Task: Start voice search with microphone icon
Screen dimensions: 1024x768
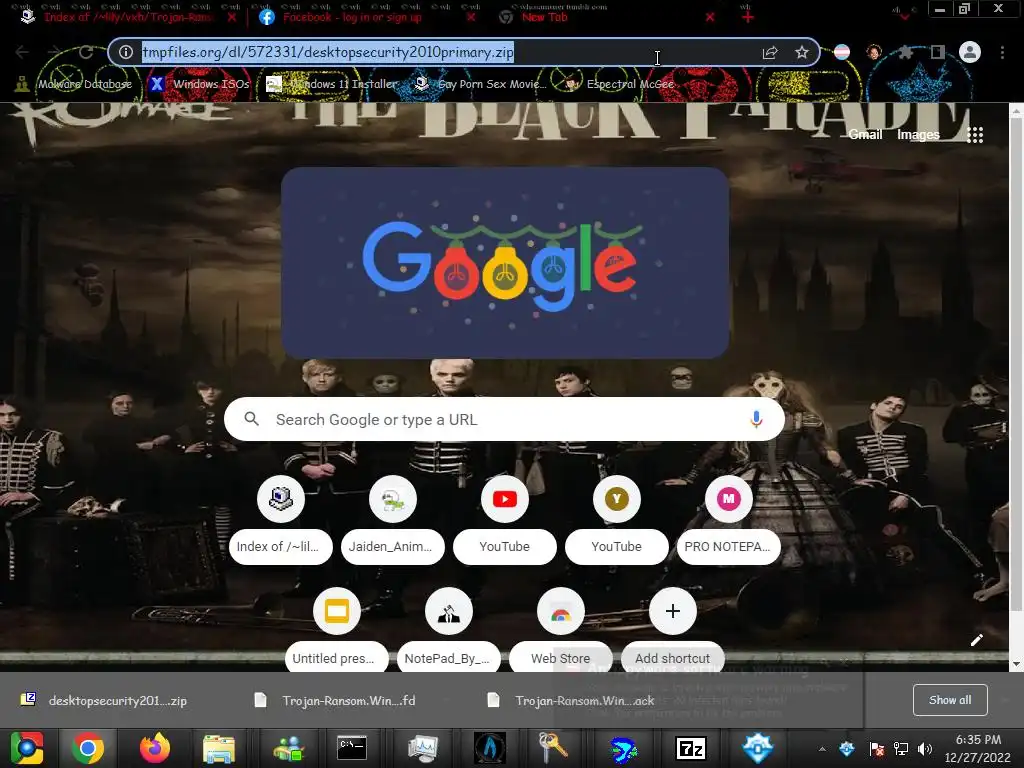Action: (x=756, y=419)
